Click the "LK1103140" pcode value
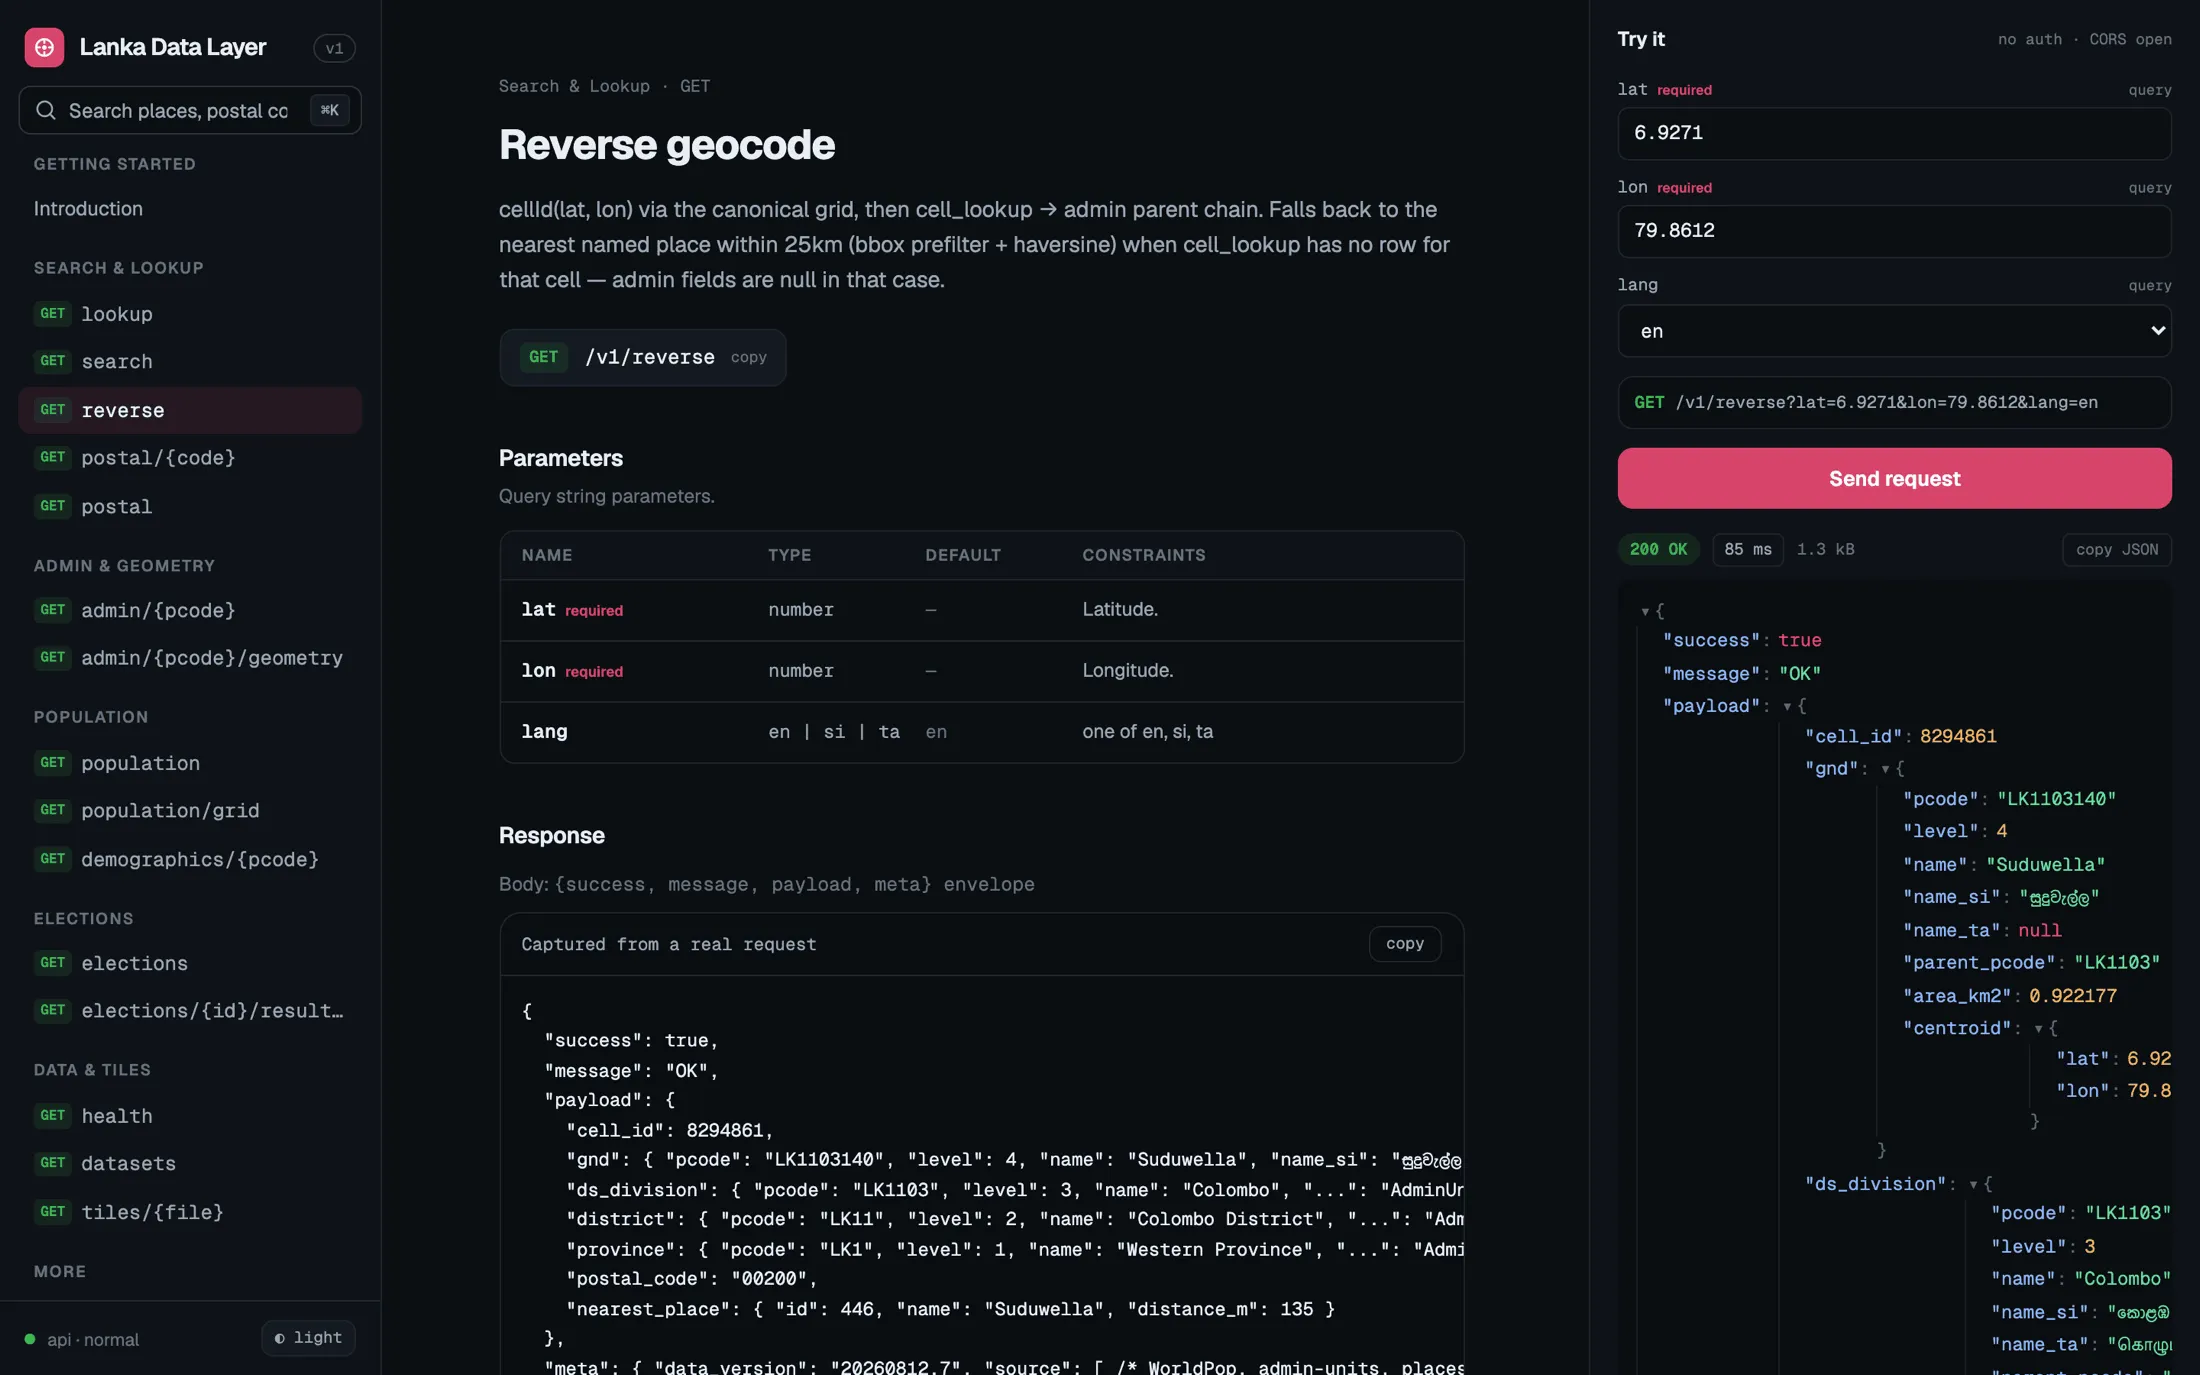Screen dimensions: 2200x1375 pyautogui.click(x=2056, y=799)
